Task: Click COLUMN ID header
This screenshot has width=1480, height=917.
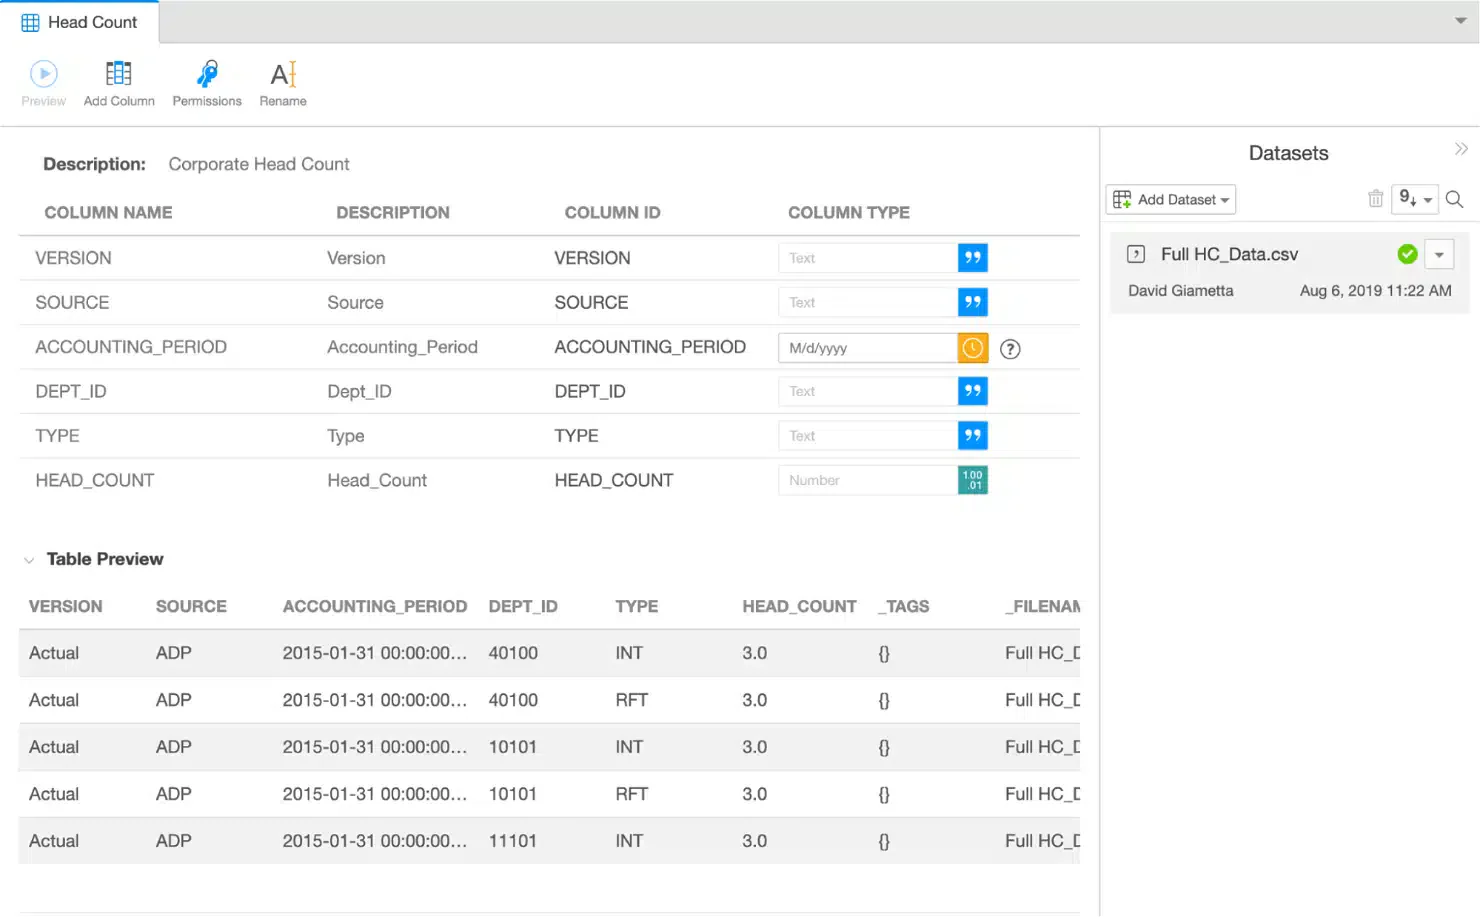Action: (612, 212)
